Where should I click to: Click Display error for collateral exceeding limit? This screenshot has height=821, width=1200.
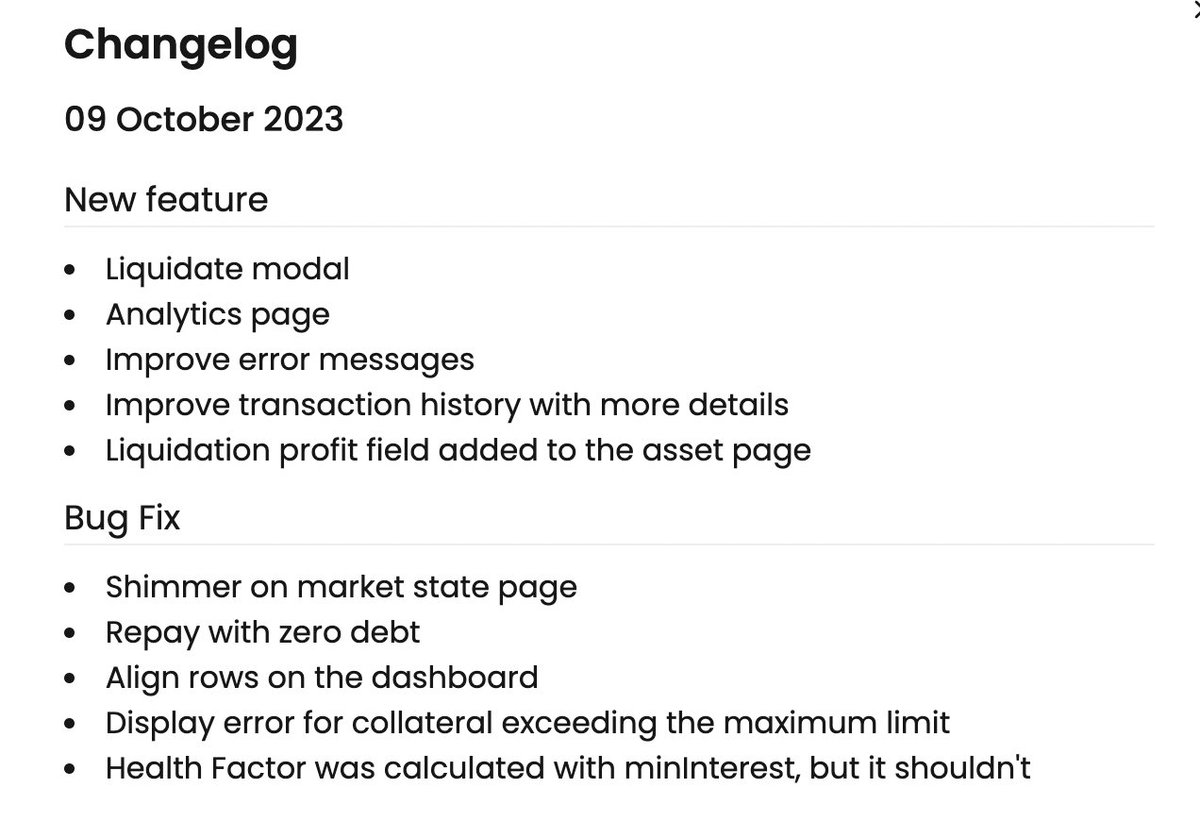pos(528,722)
